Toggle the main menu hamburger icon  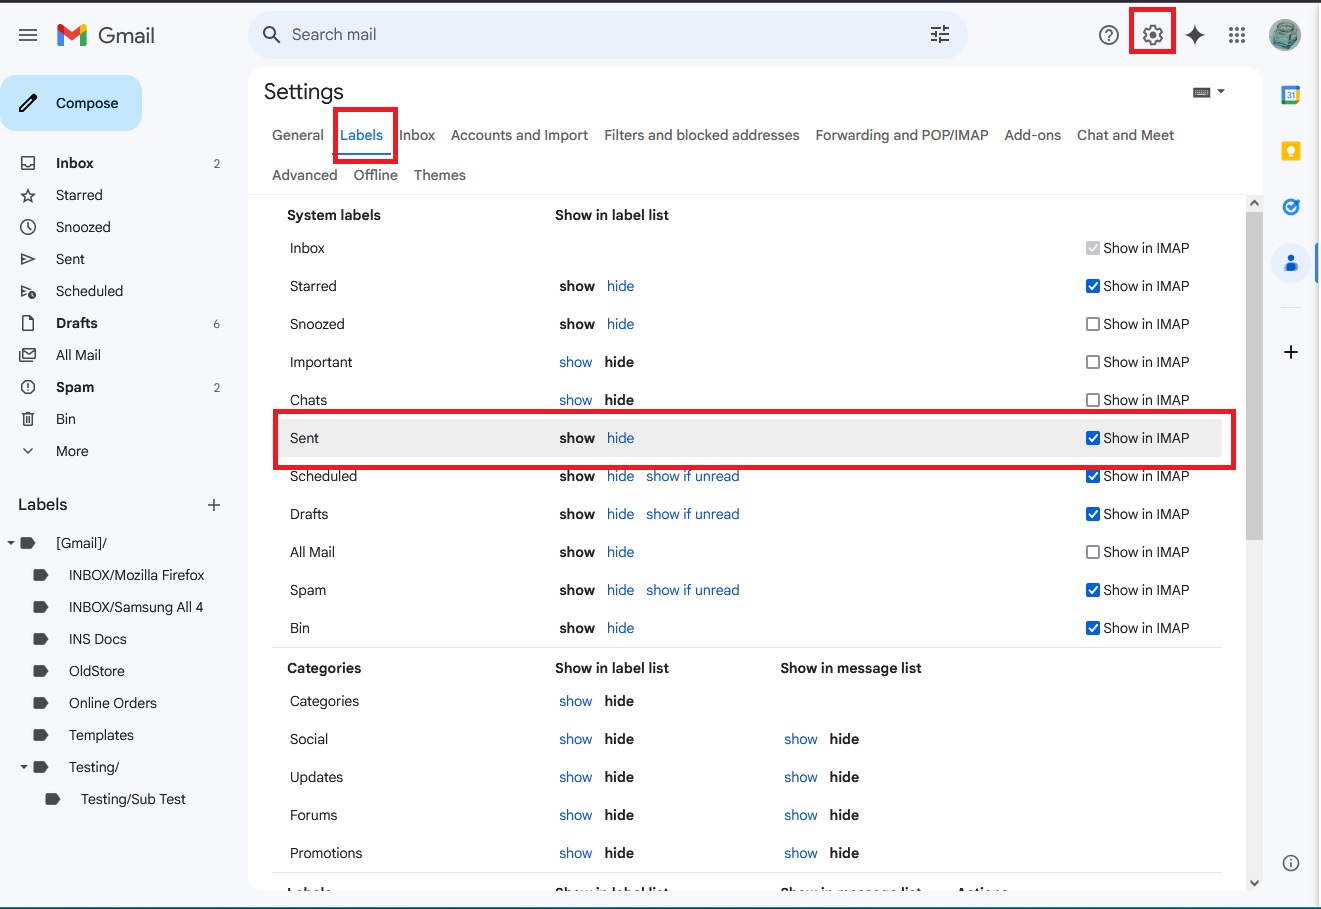[x=28, y=35]
